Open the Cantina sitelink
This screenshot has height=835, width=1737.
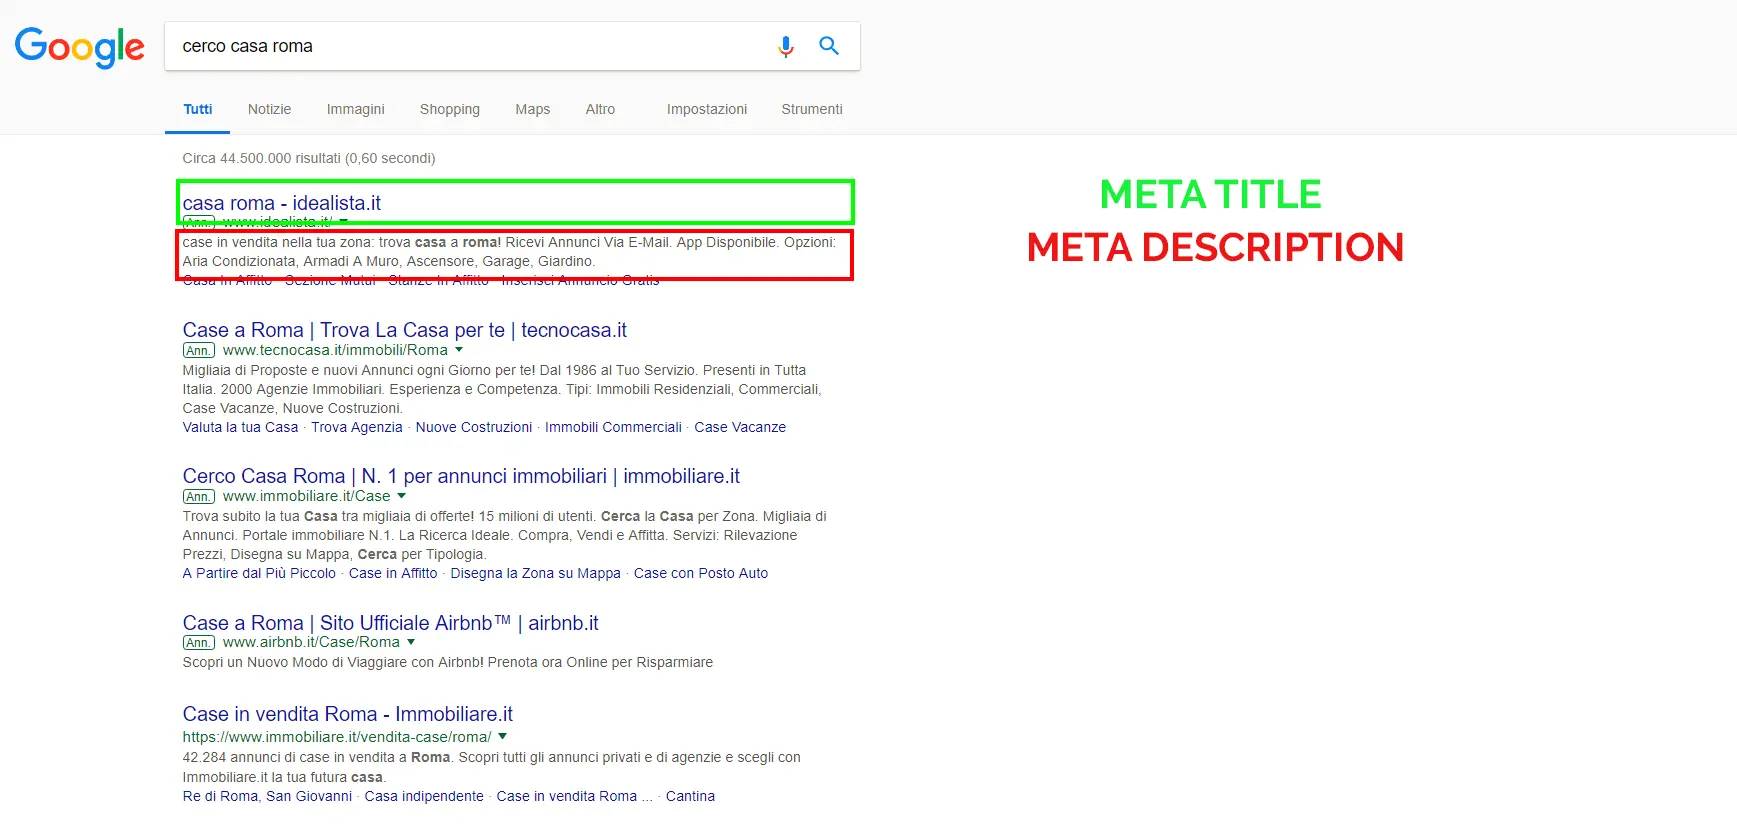[x=691, y=796]
